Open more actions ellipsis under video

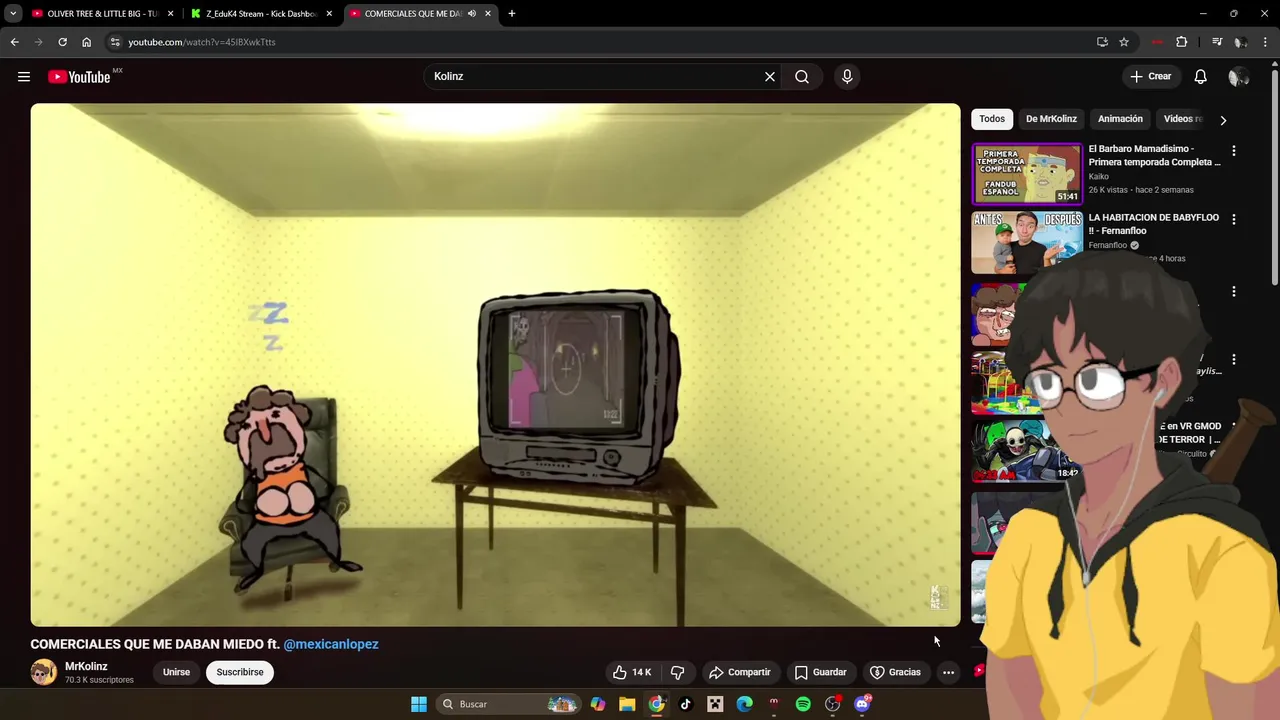click(x=948, y=672)
